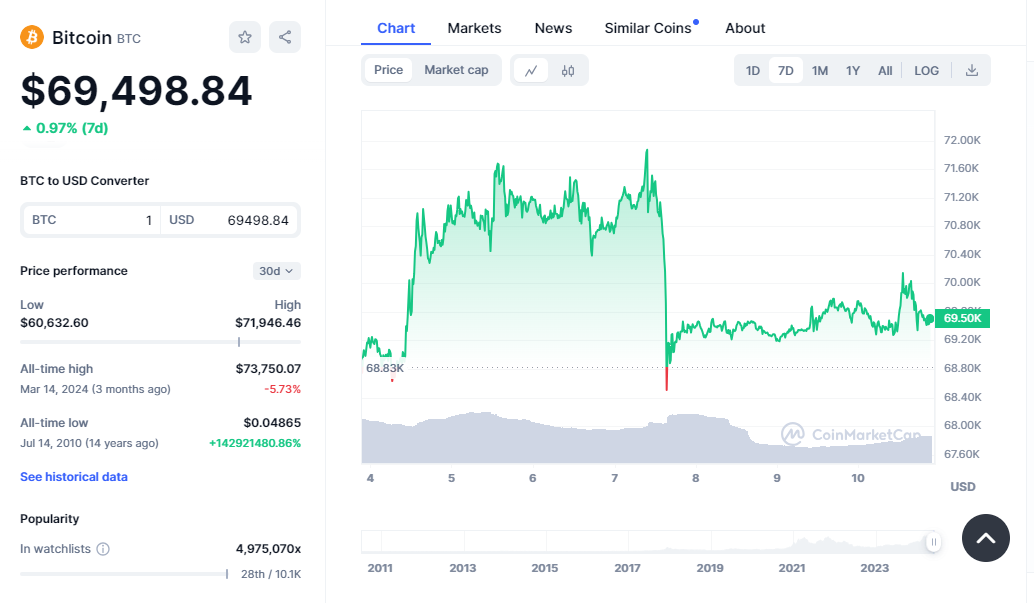Click the $69,498.84 price heading
The width and height of the screenshot is (1034, 603).
tap(136, 90)
